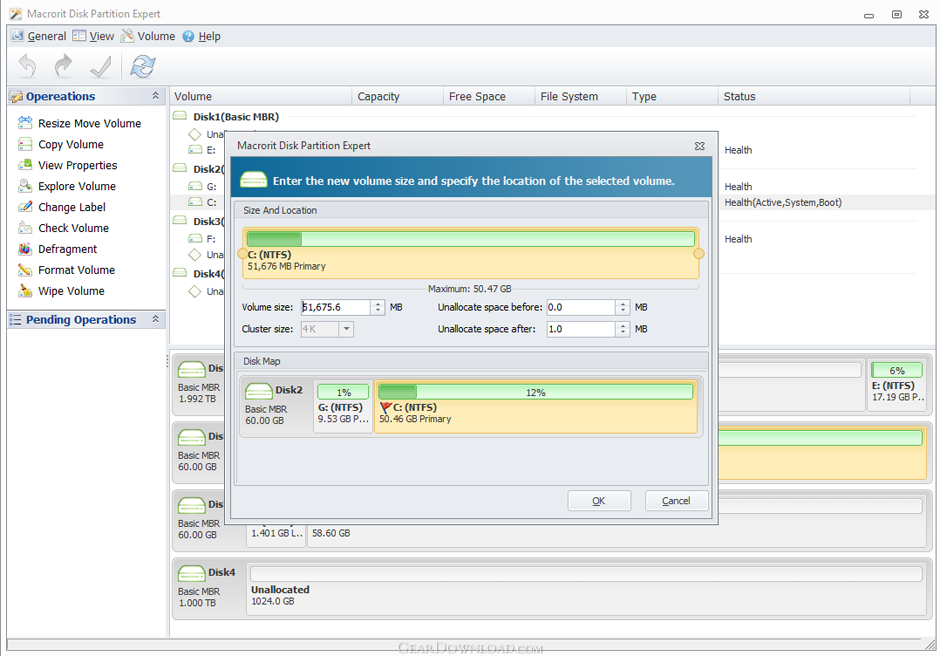
Task: Increase Unallocate space after value
Action: pyautogui.click(x=623, y=325)
